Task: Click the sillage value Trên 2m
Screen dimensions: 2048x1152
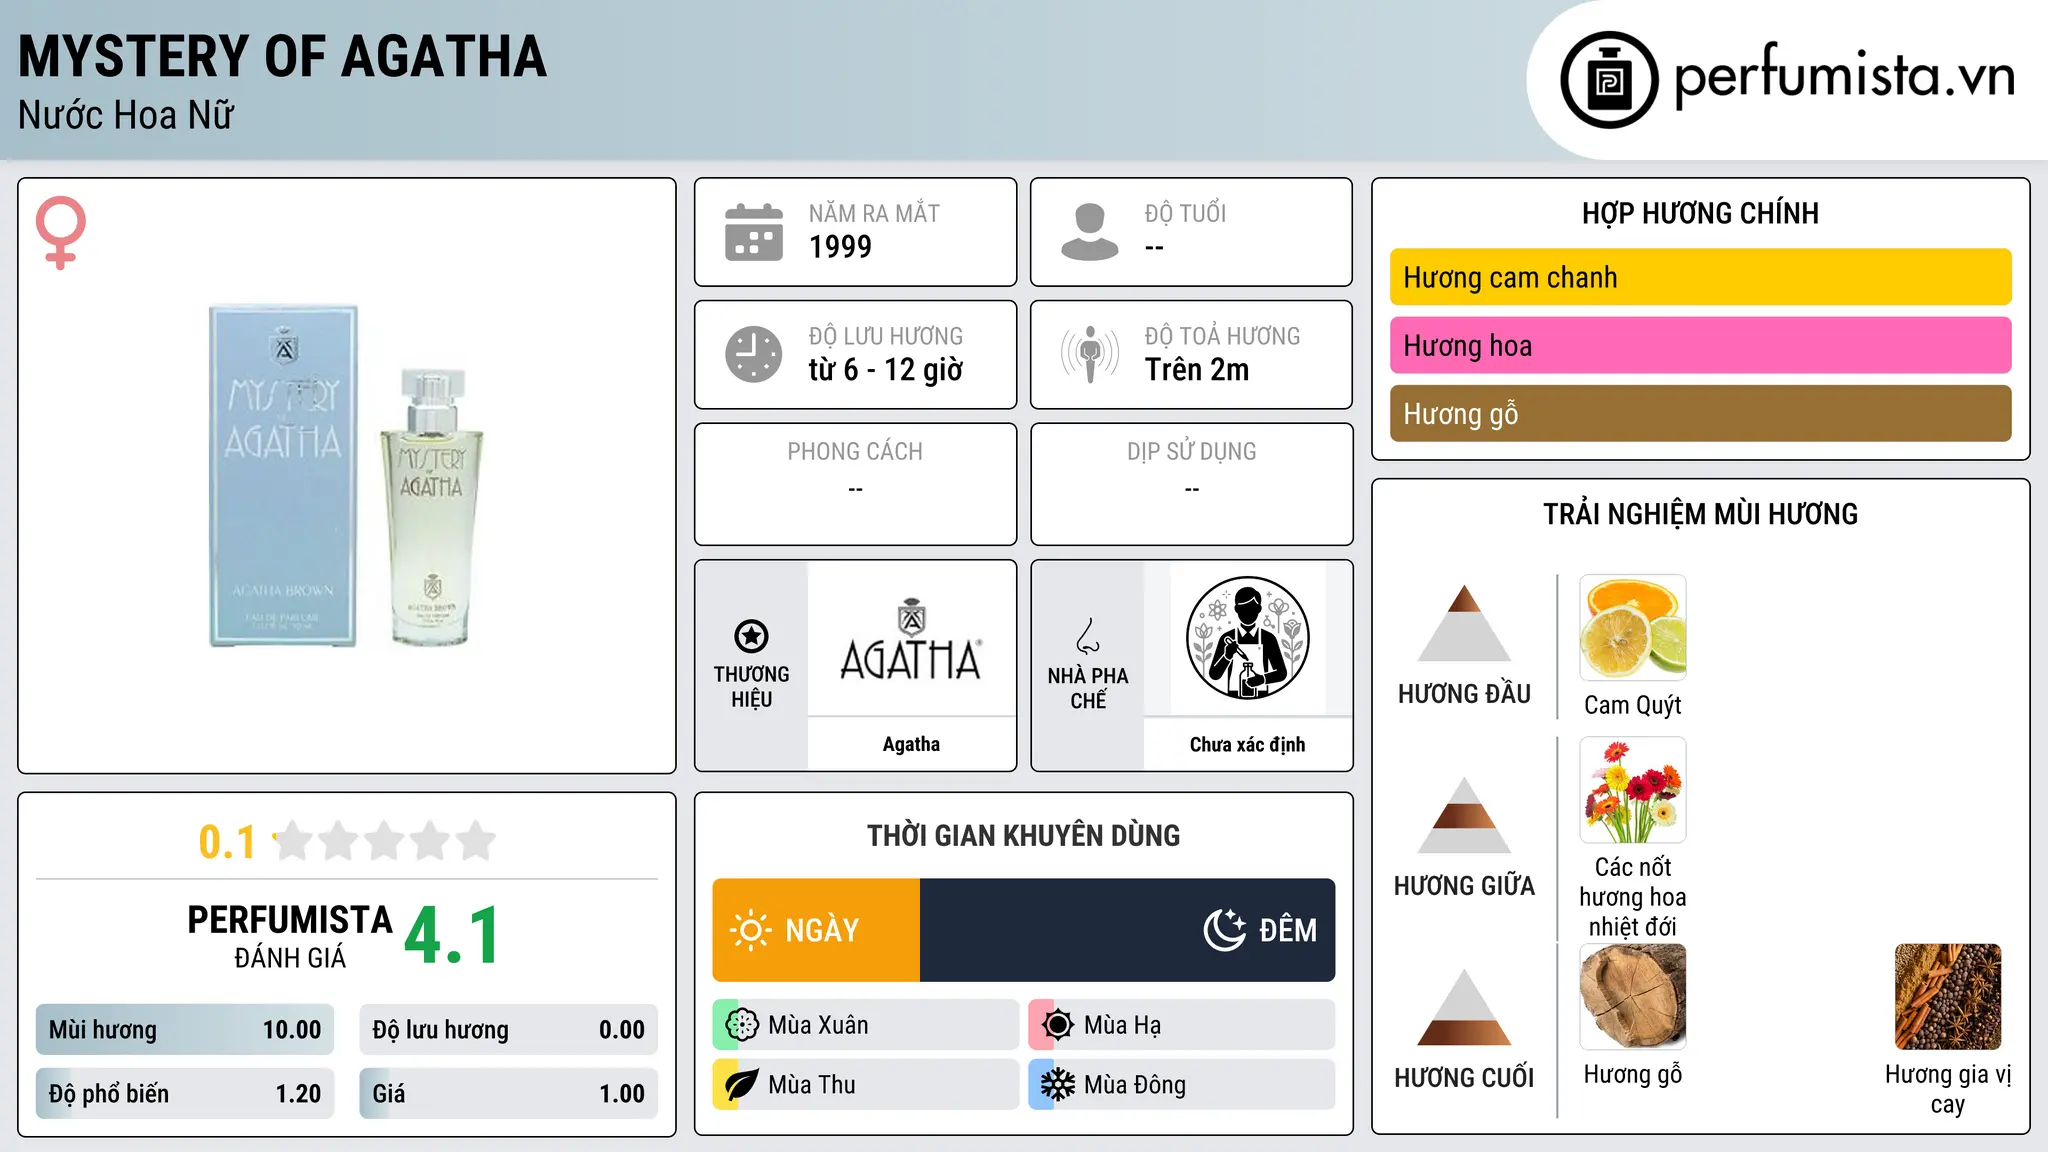Action: coord(1197,370)
